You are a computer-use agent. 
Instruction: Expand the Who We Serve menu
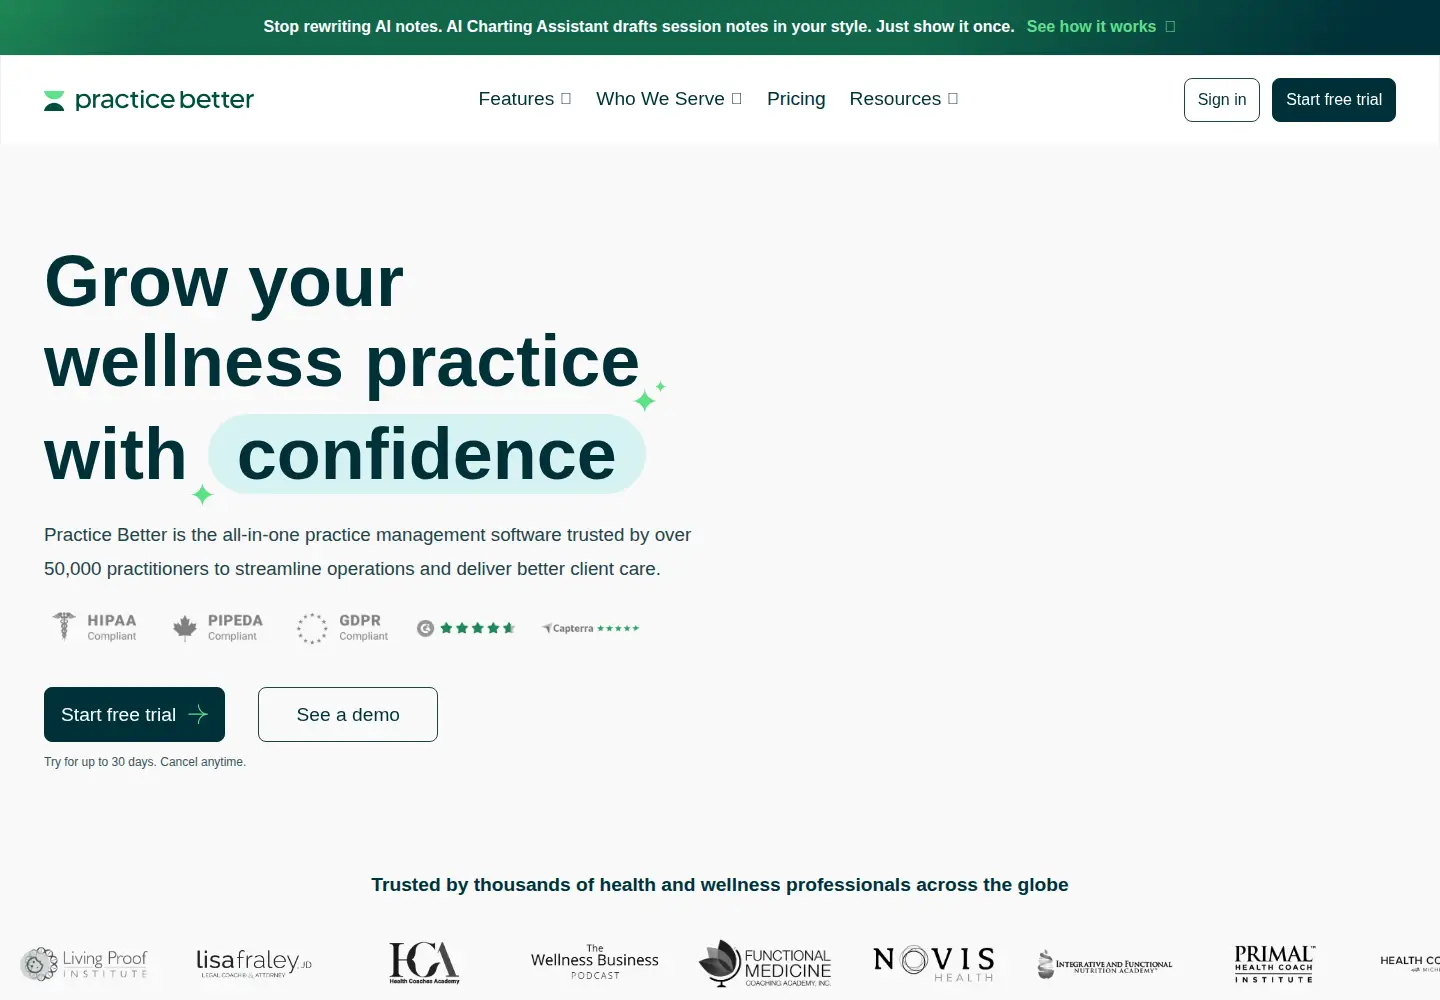(x=669, y=99)
